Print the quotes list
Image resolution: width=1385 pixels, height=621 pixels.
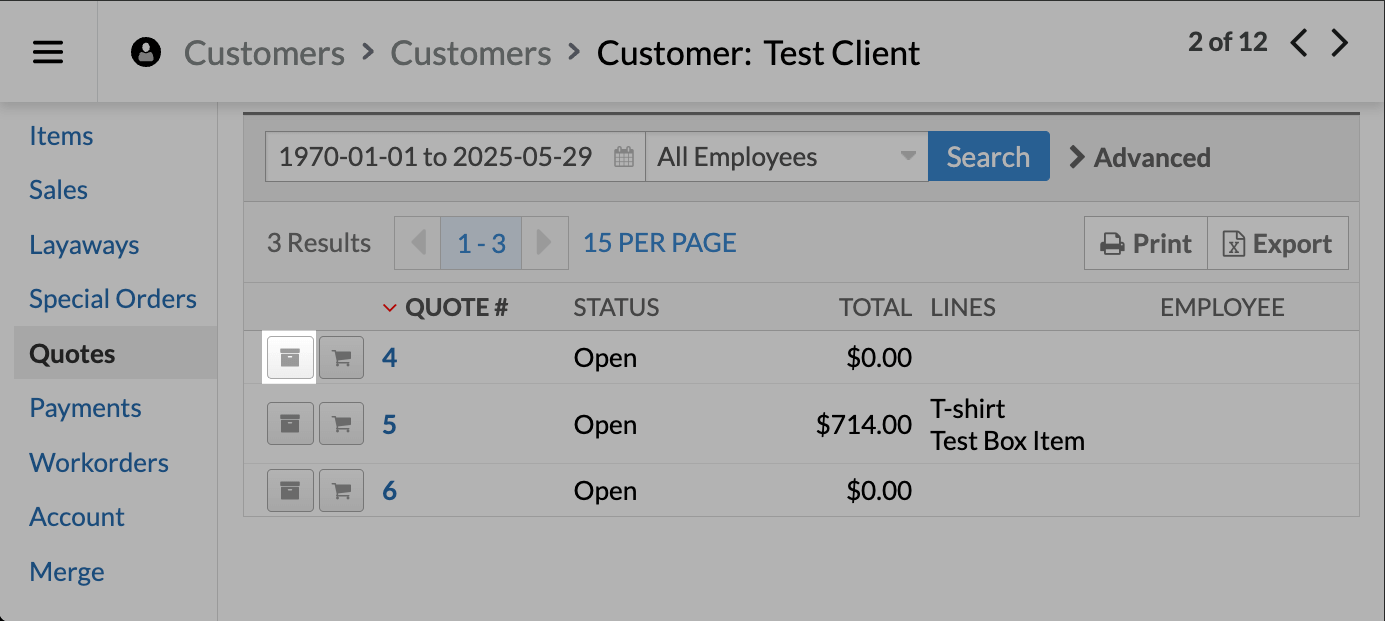(1146, 244)
